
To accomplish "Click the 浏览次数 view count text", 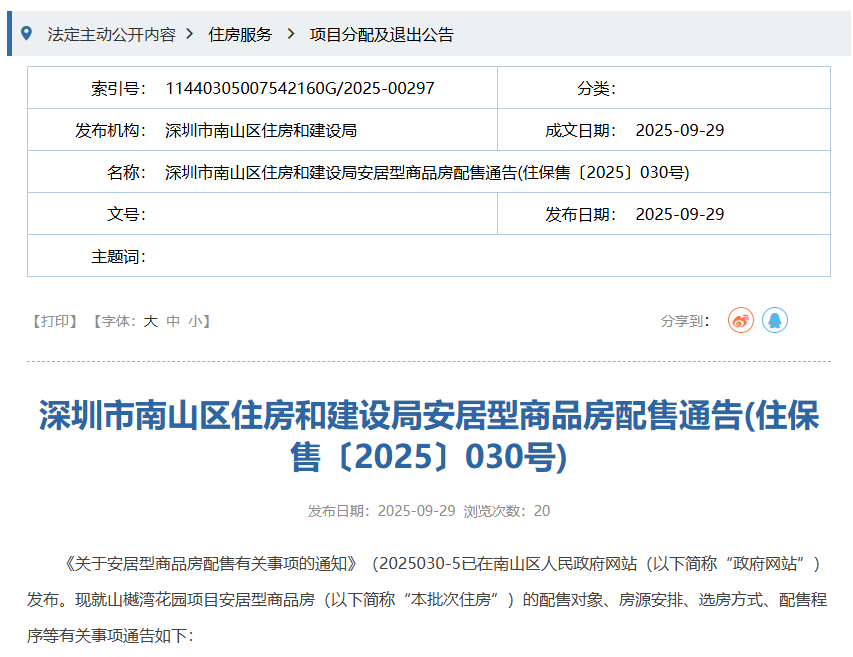I will click(x=506, y=511).
